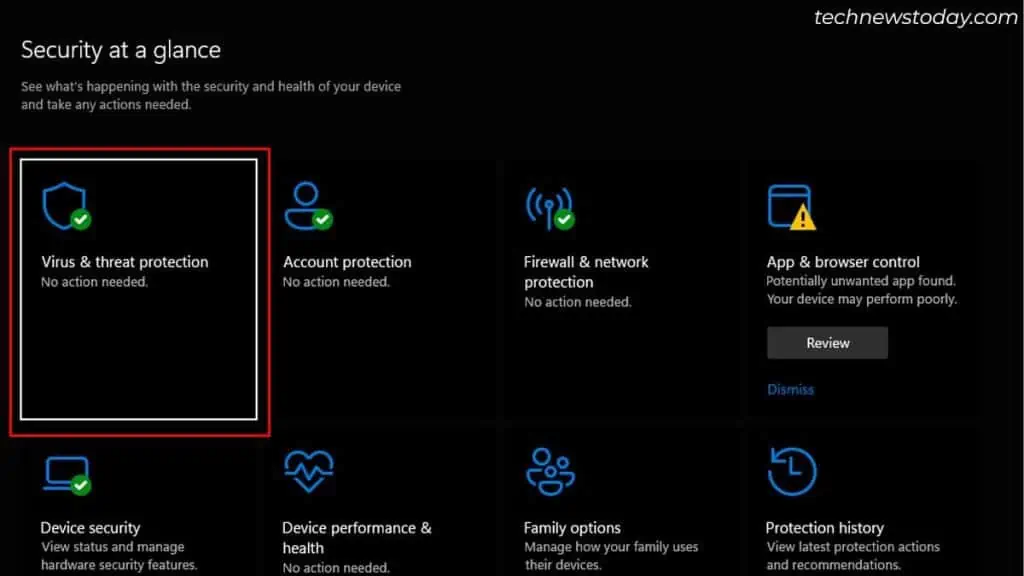This screenshot has height=576, width=1024.
Task: Select the Account protection person icon
Action: tap(308, 204)
